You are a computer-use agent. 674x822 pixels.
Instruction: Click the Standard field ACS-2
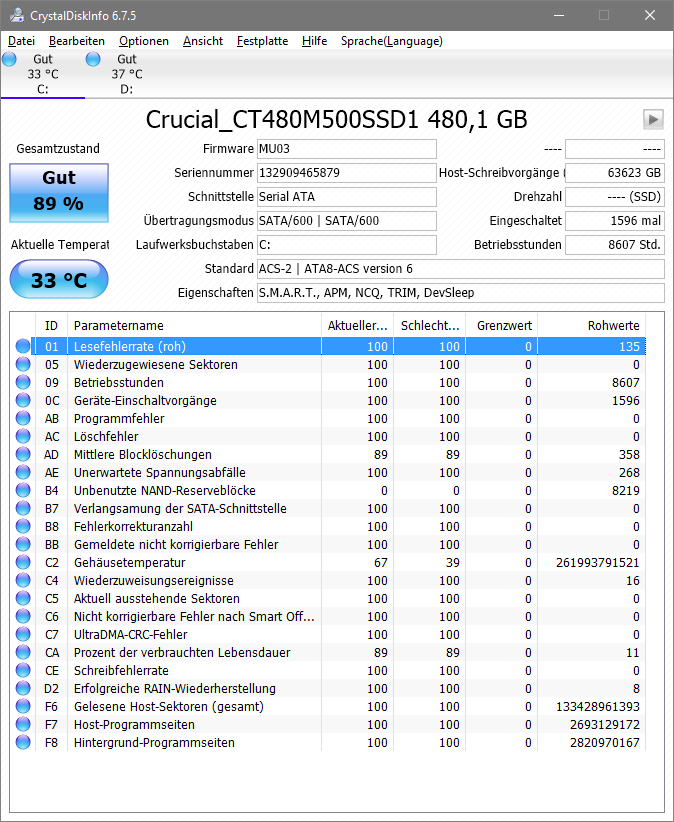pyautogui.click(x=461, y=269)
